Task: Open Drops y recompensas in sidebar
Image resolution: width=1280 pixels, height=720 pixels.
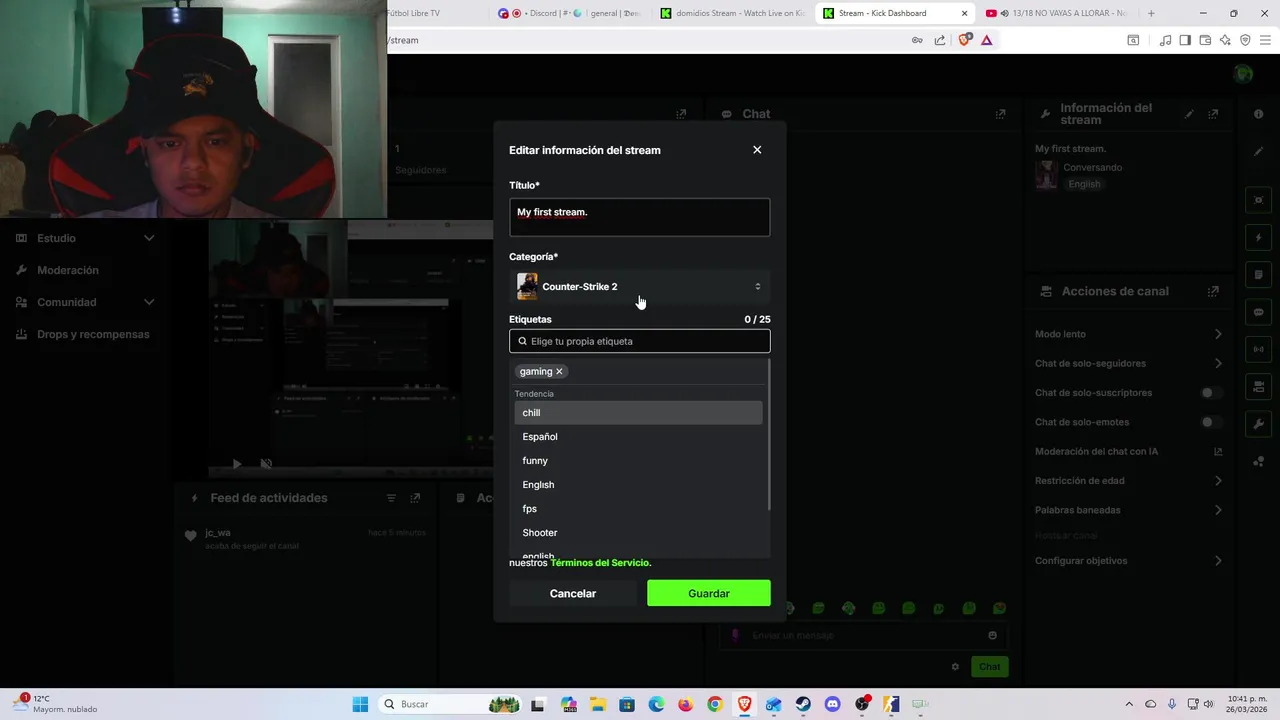Action: [85, 334]
